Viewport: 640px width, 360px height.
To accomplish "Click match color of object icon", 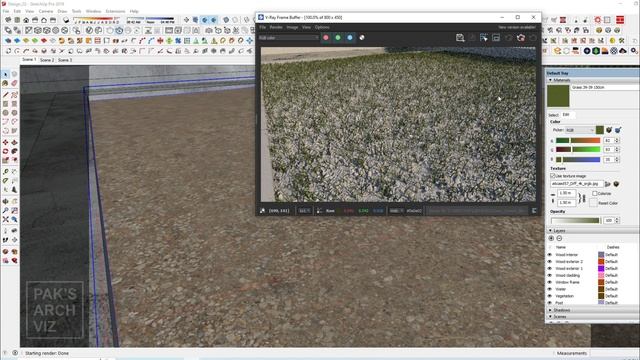I will tap(609, 130).
